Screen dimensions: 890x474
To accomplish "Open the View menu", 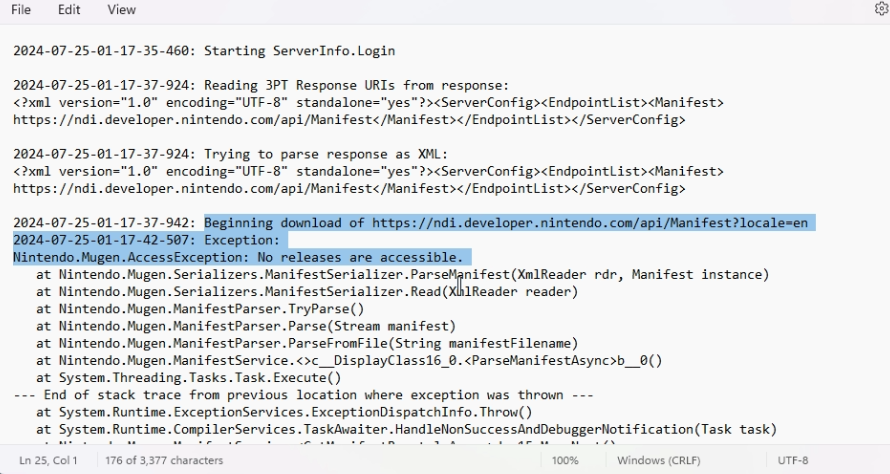I will point(121,10).
